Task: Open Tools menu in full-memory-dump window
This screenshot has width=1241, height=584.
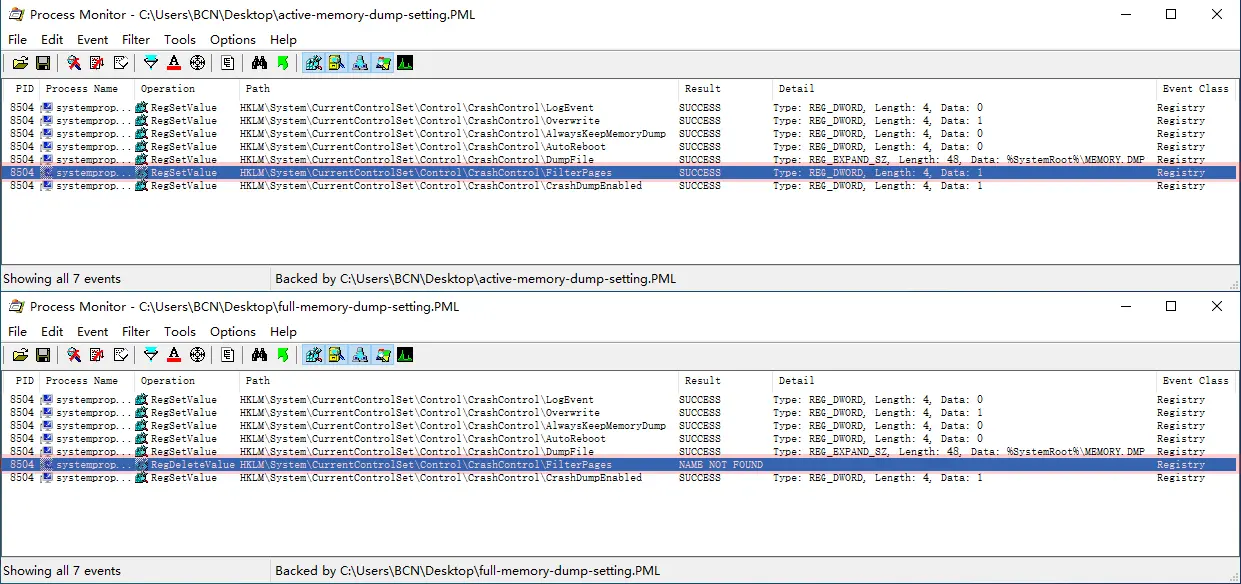Action: coord(180,332)
